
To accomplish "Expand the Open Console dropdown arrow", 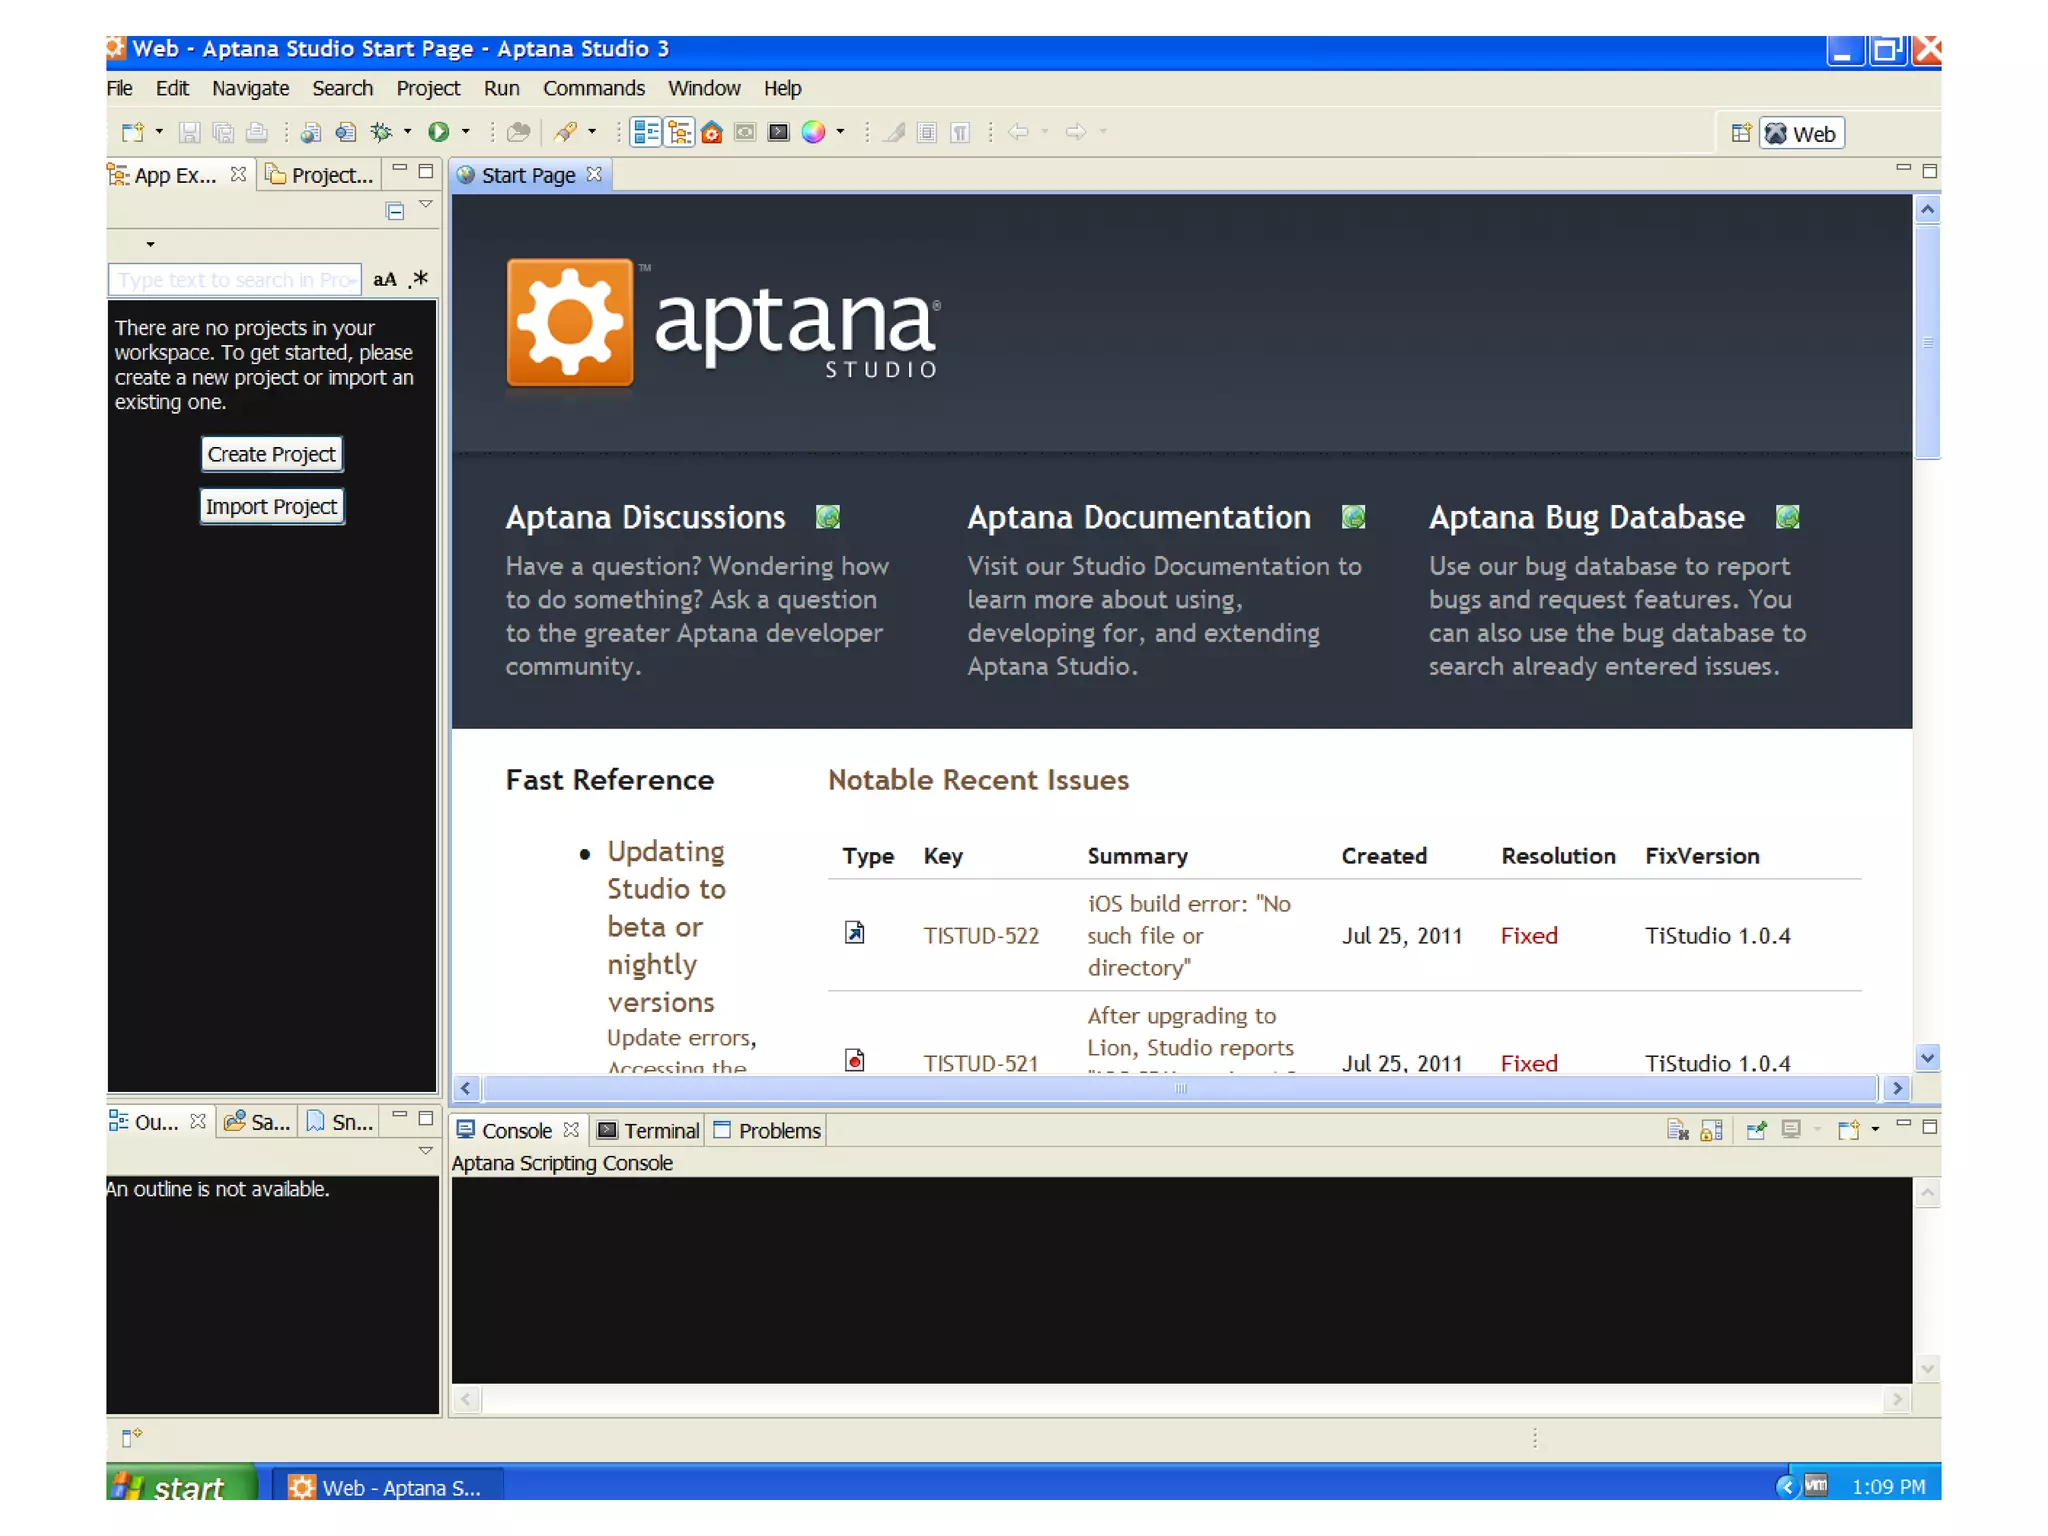I will click(1875, 1129).
